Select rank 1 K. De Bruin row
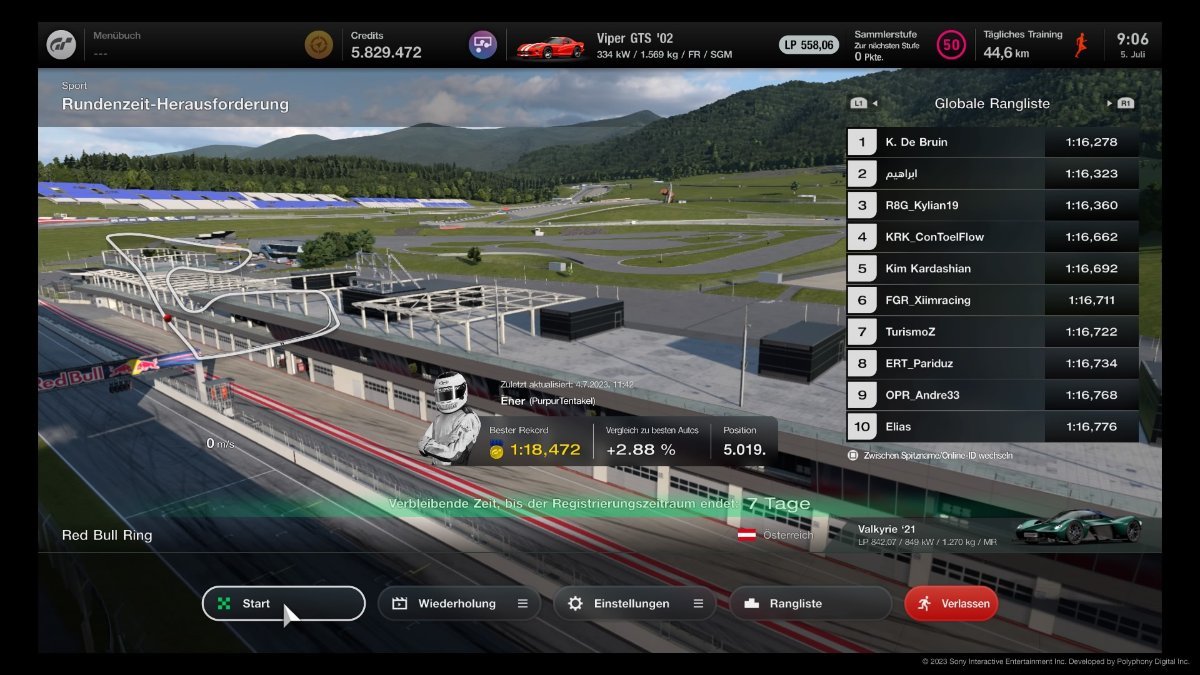 992,142
